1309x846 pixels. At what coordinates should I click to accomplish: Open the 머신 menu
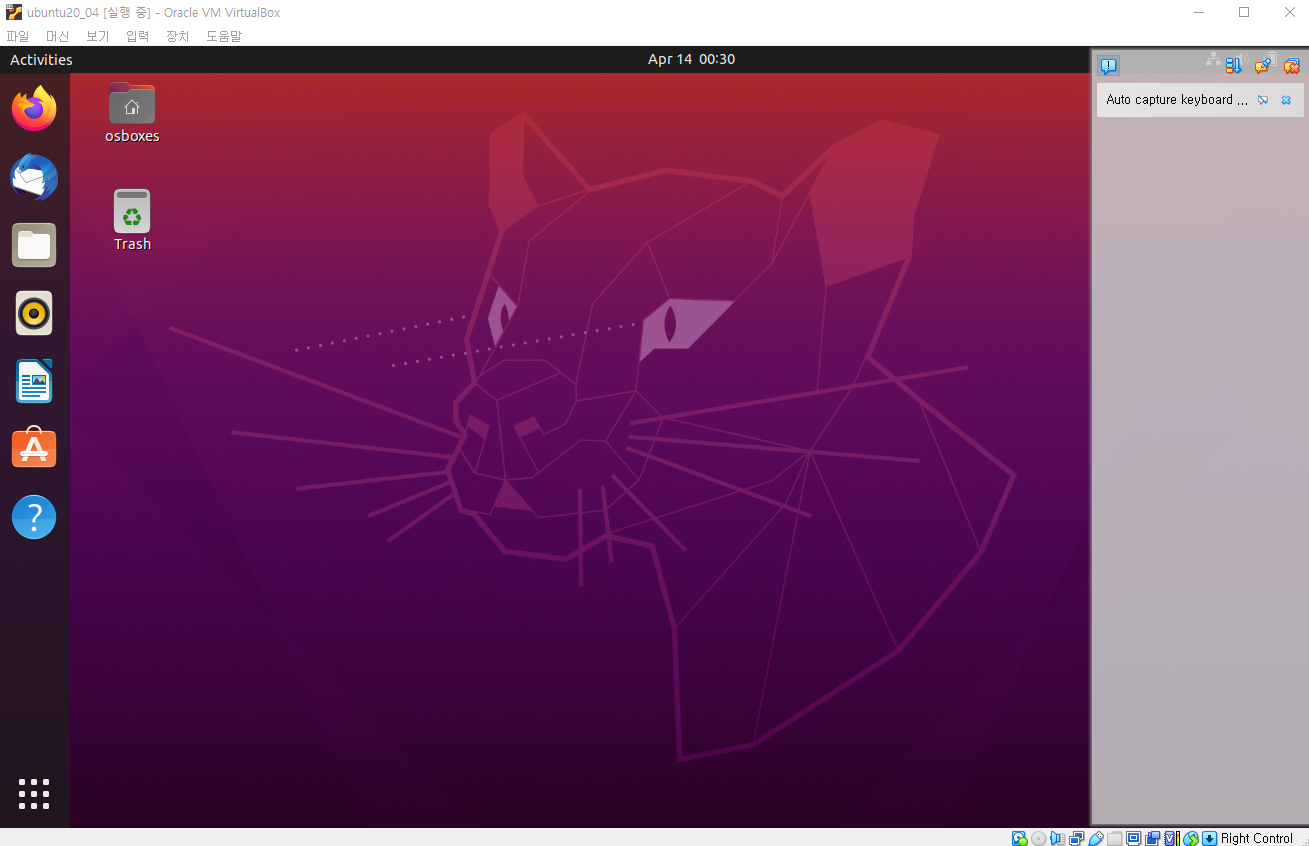pyautogui.click(x=57, y=36)
